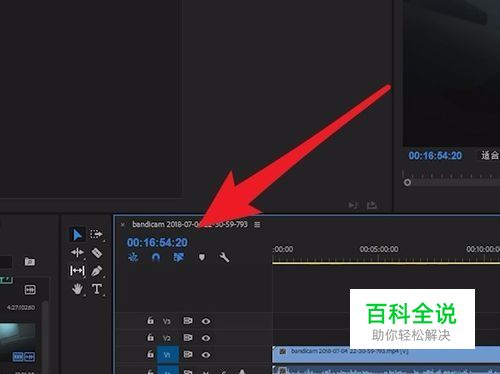Image resolution: width=500 pixels, height=374 pixels.
Task: Click the bin icon in Project panel
Action: click(30, 262)
